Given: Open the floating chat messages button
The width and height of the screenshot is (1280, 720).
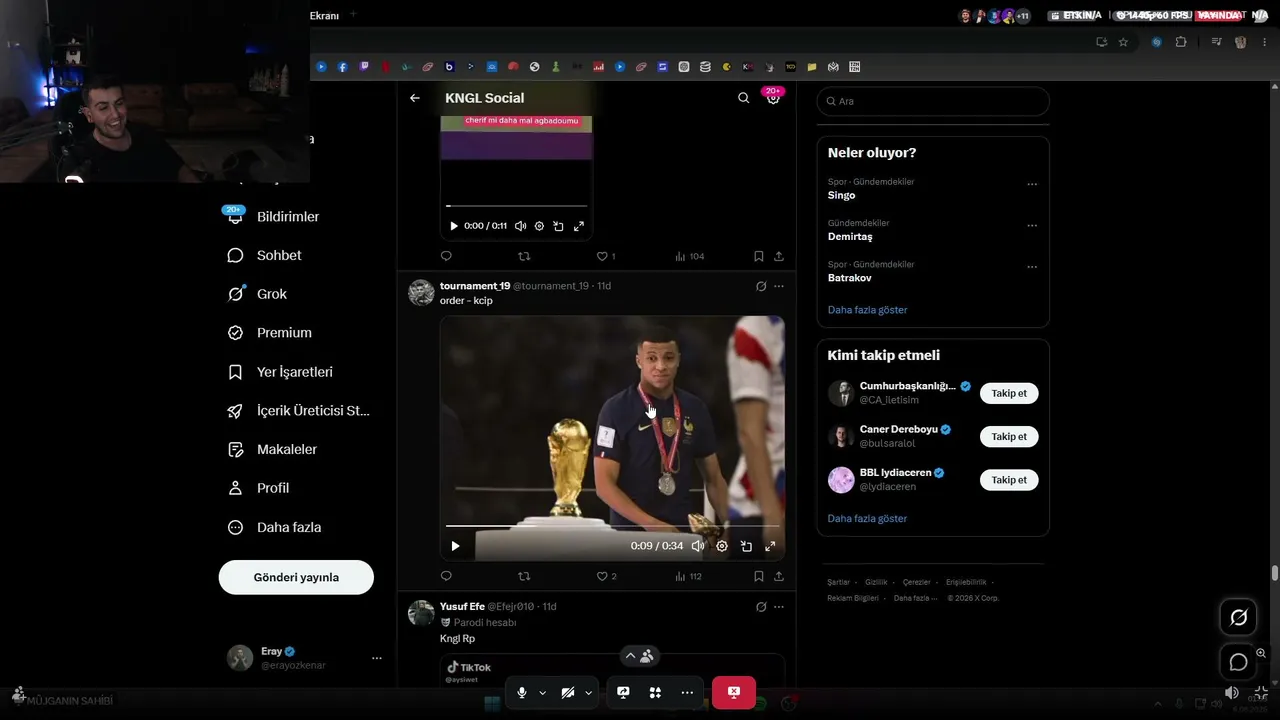Looking at the screenshot, I should point(1238,662).
